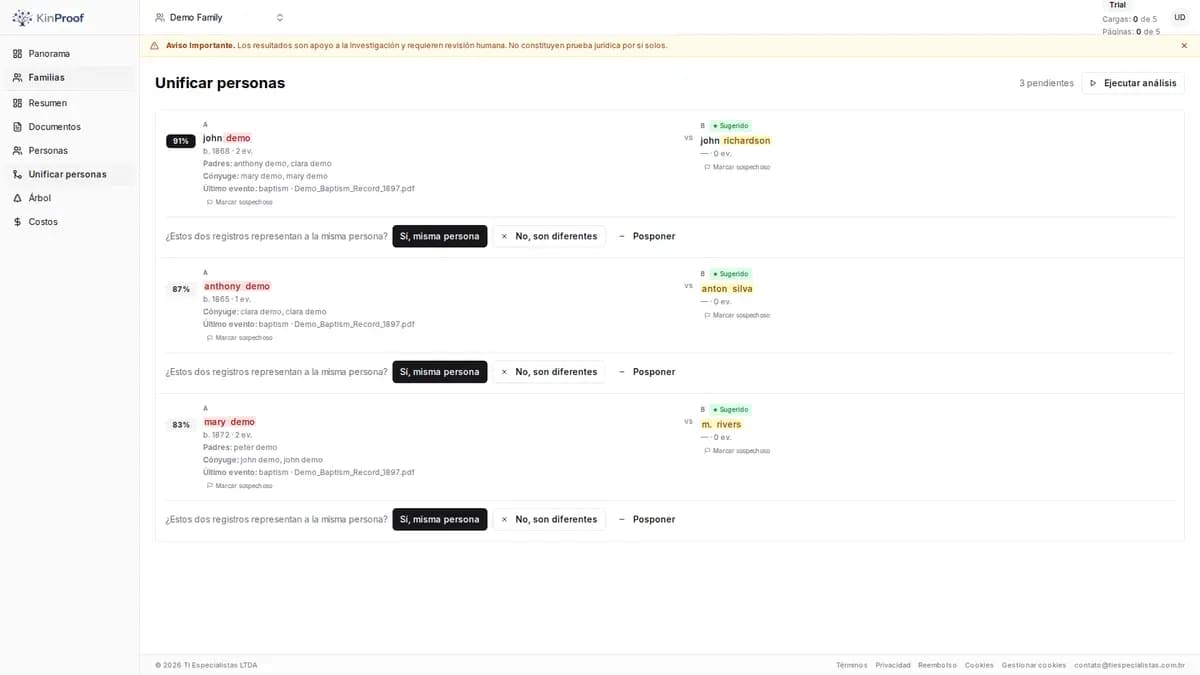Open Personas in the sidebar
Screen dimensions: 1200x675
coord(70,150)
